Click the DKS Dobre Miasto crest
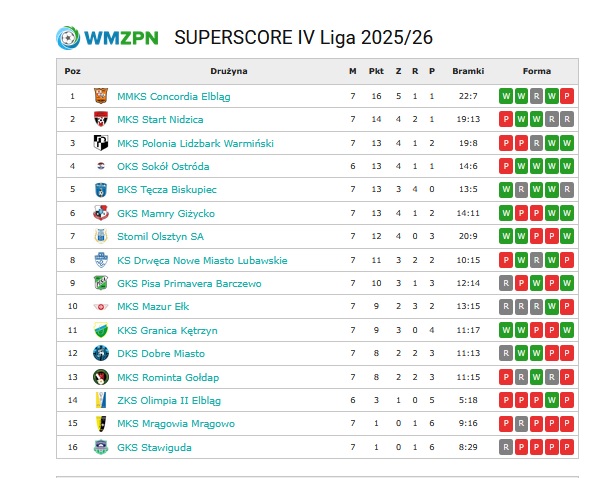 (x=101, y=353)
